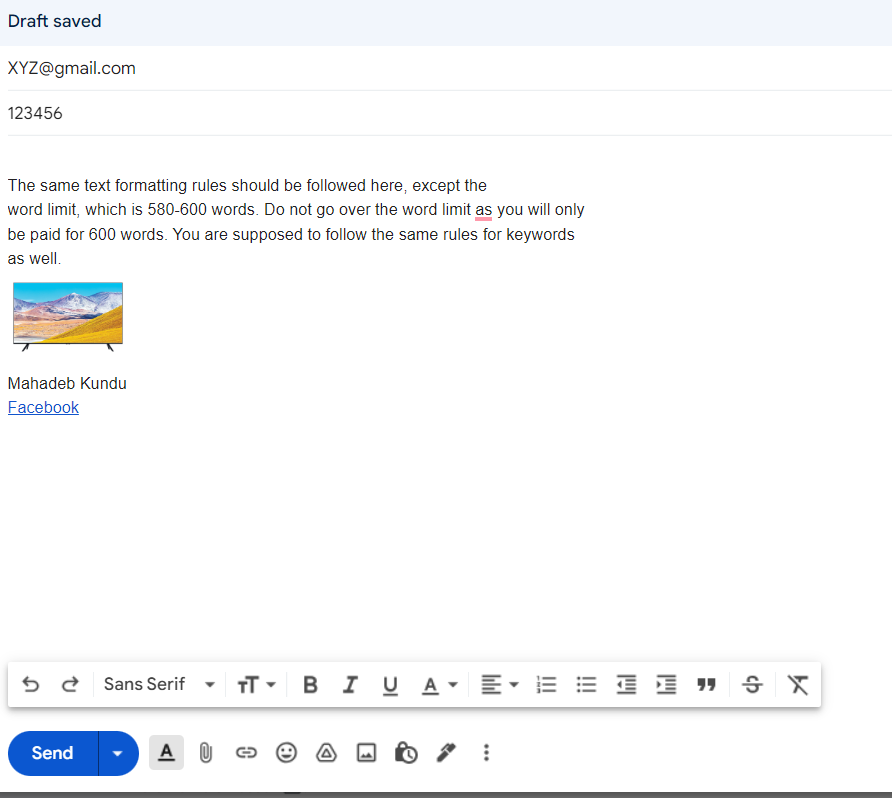Viewport: 892px width, 798px height.
Task: Toggle confidential mode lock-clock icon
Action: [x=406, y=752]
